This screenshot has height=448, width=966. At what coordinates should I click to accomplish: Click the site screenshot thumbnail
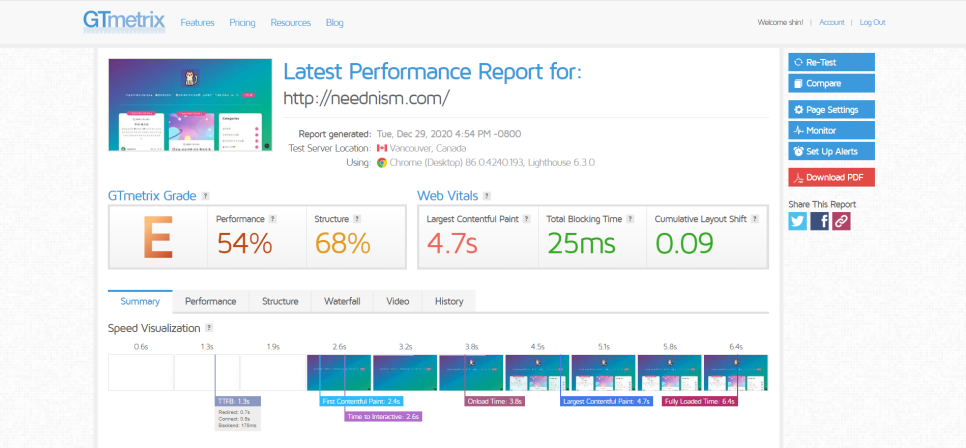[x=190, y=105]
